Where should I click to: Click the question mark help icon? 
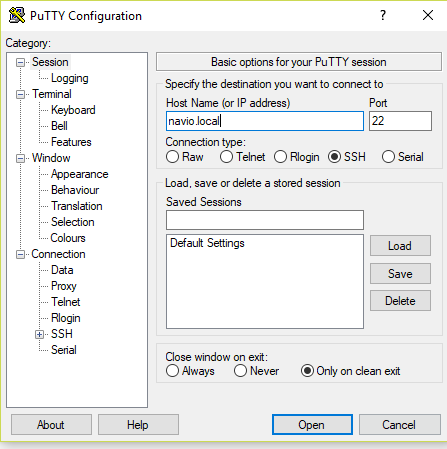[383, 15]
